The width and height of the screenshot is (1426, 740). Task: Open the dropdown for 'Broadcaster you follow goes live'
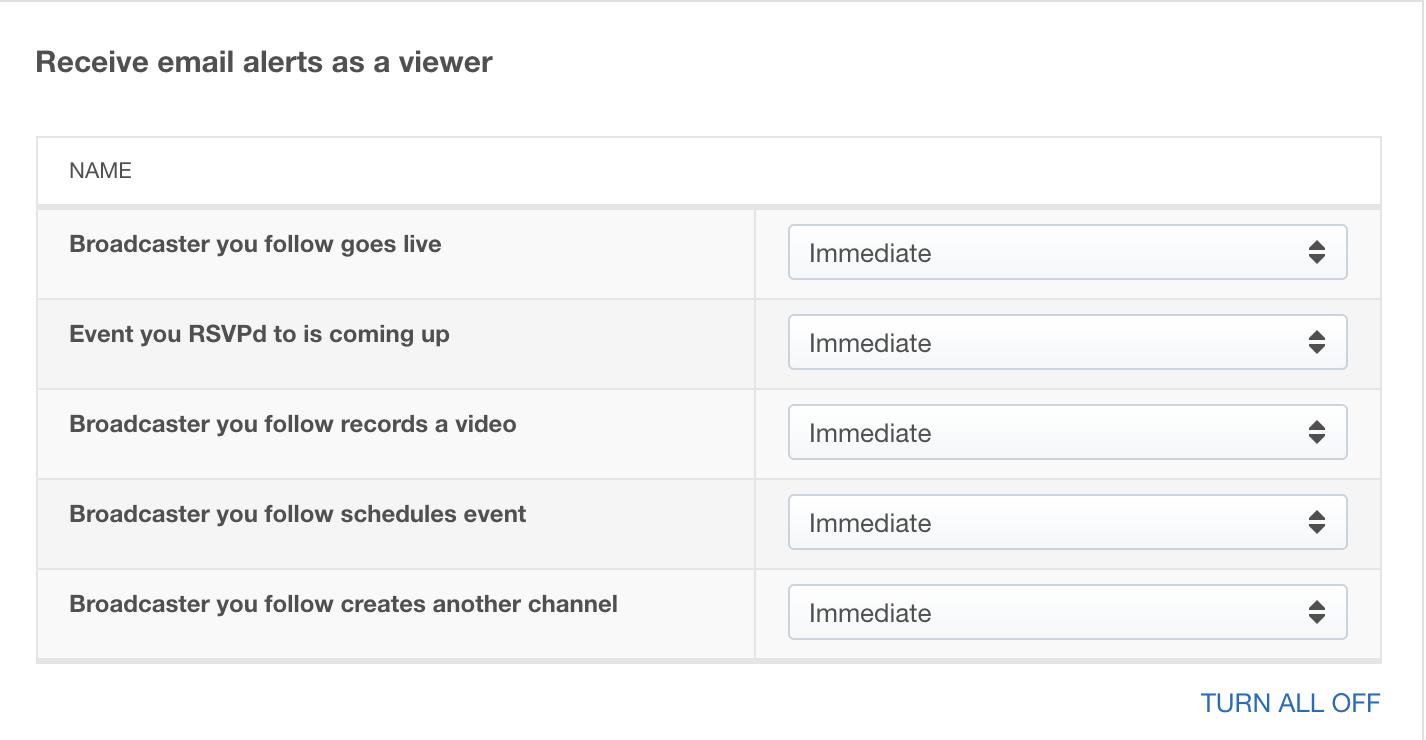pos(1067,252)
